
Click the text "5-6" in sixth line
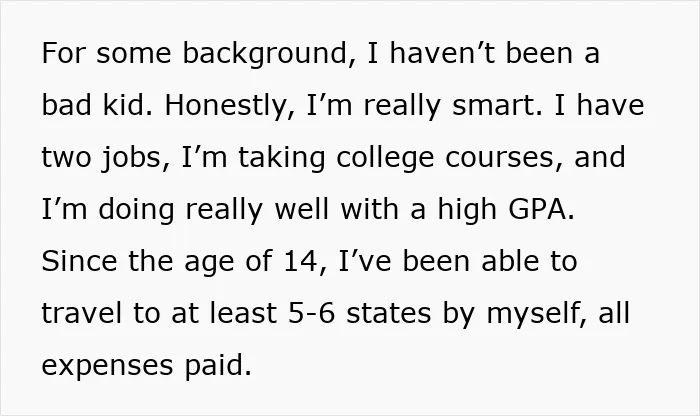(311, 313)
